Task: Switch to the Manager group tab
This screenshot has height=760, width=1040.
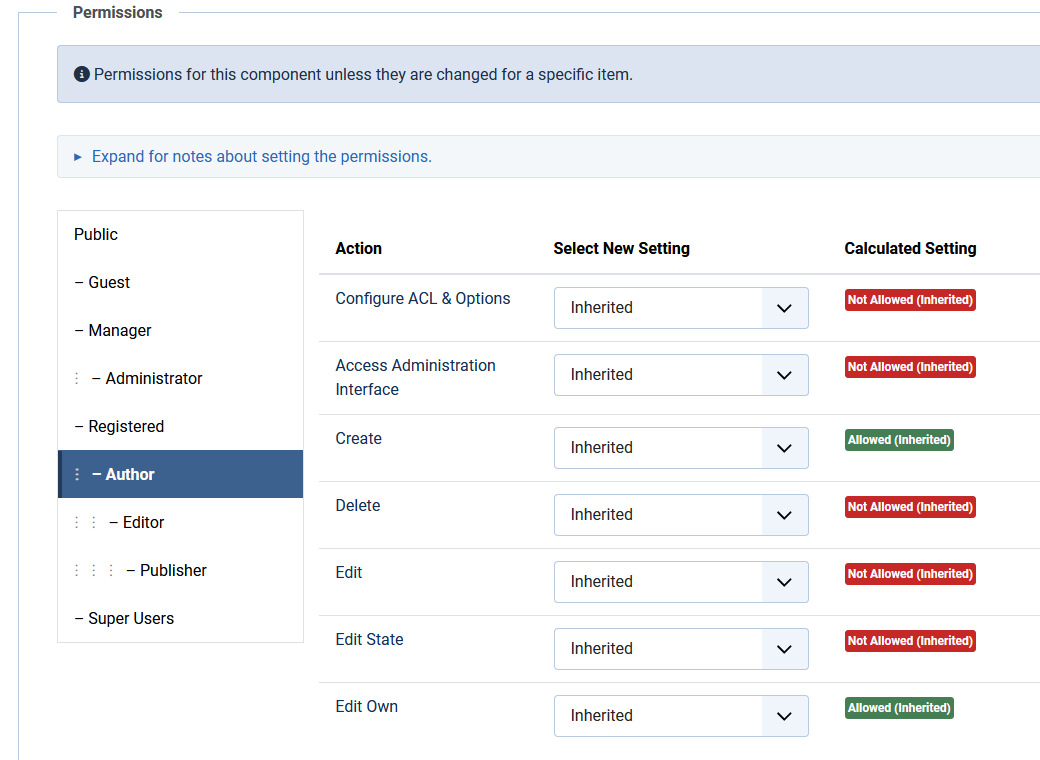Action: click(x=119, y=330)
